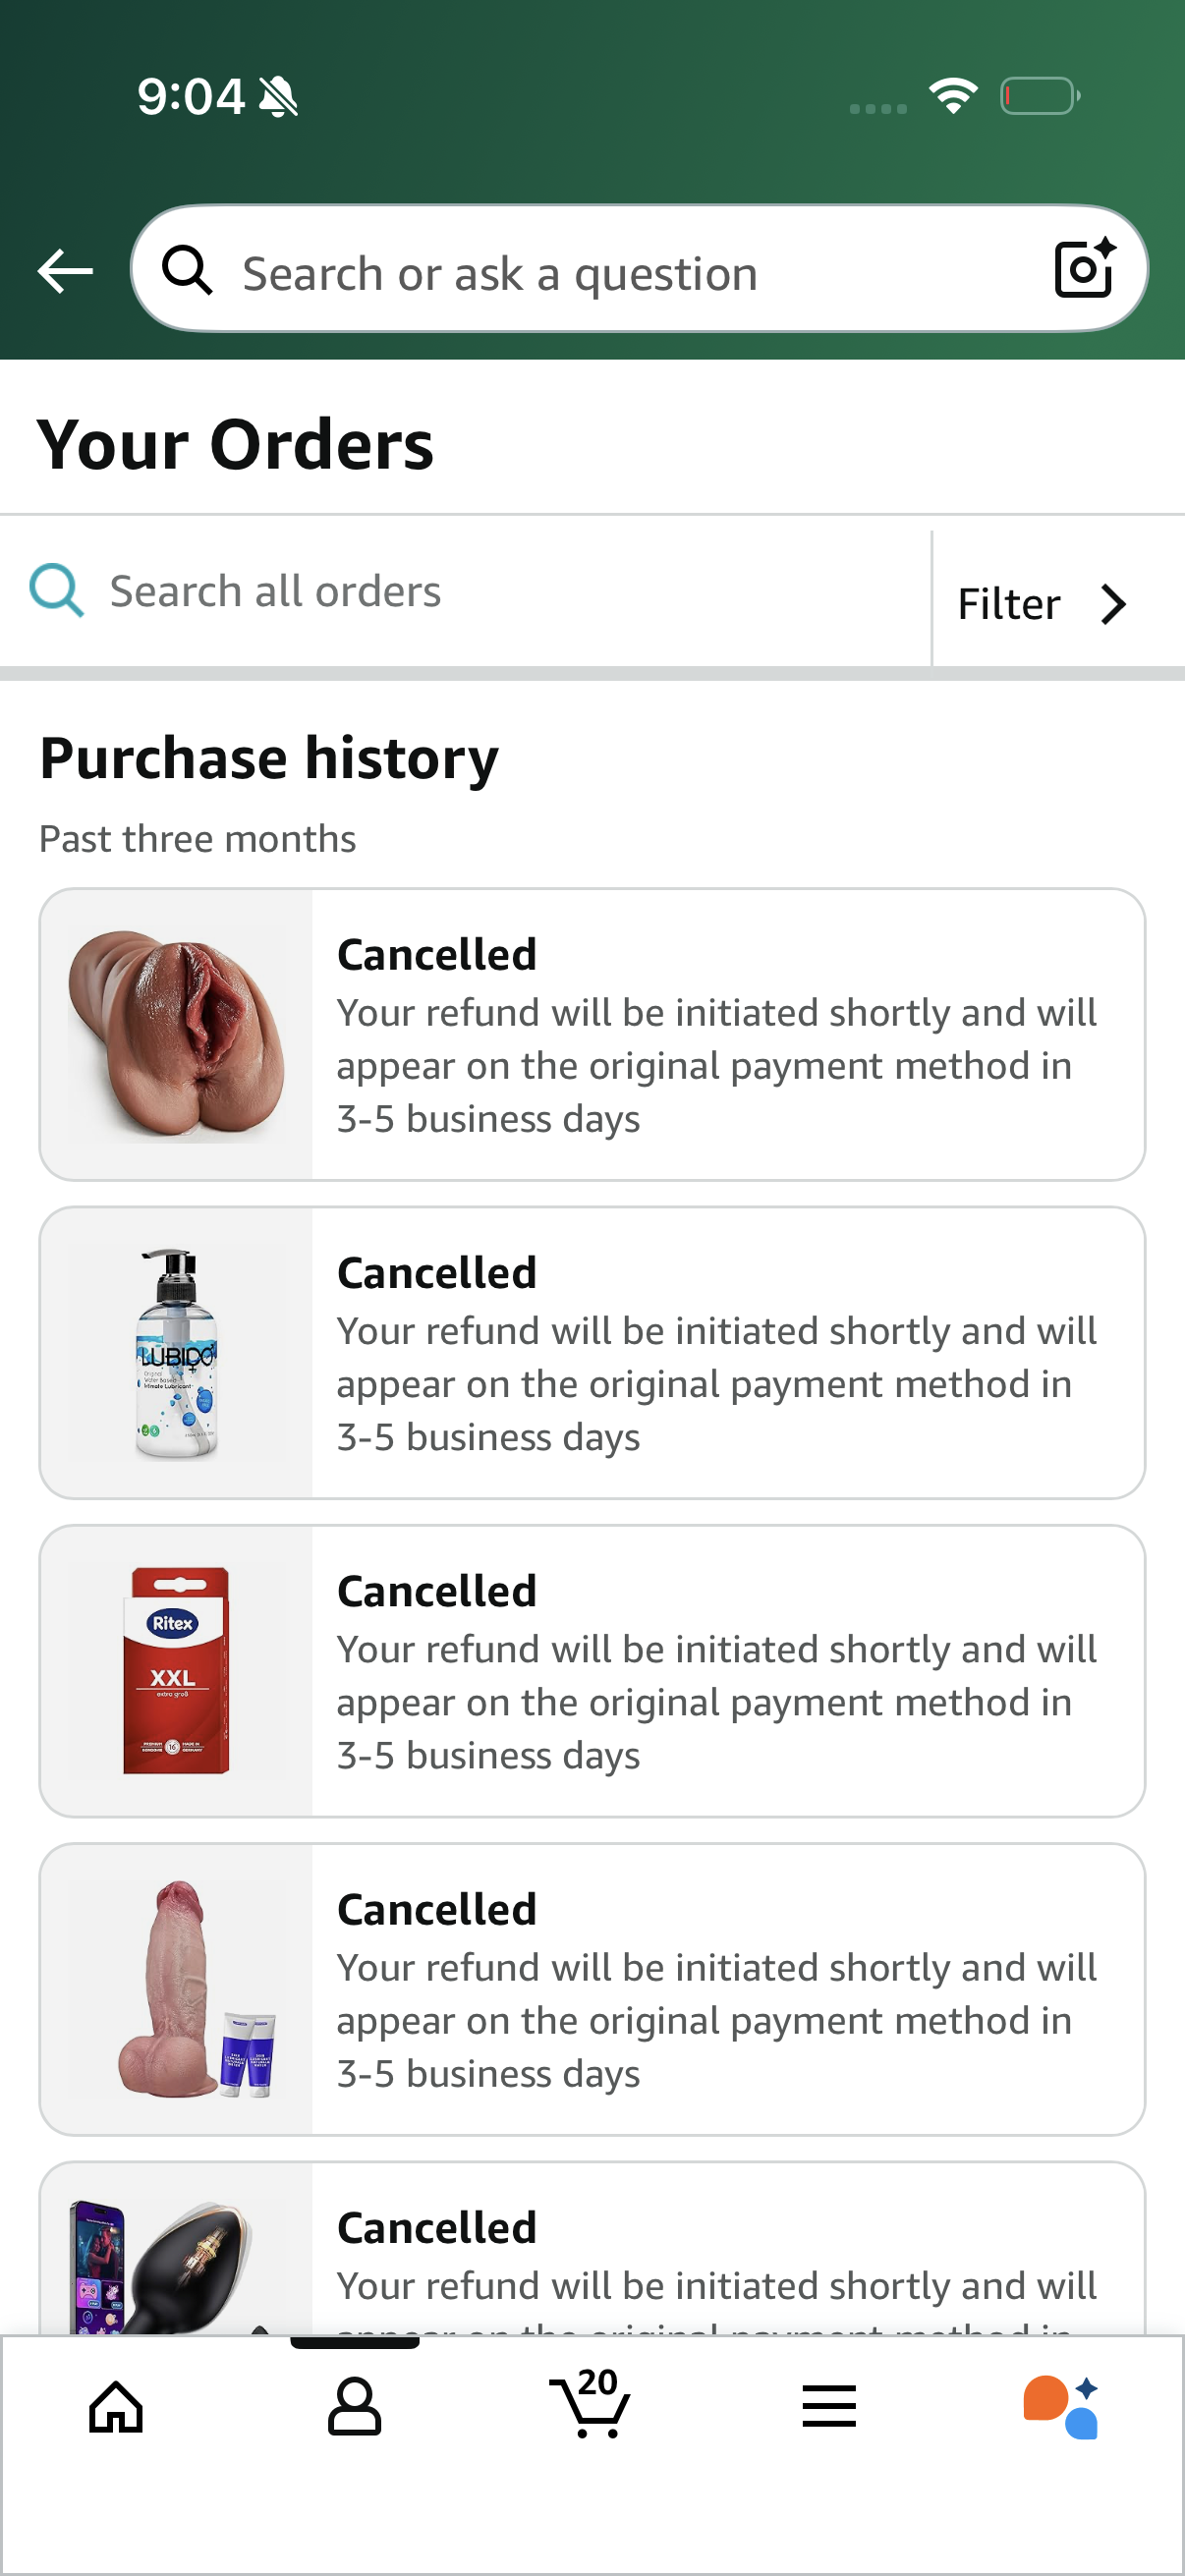Tap the Wi-Fi status icon
The width and height of the screenshot is (1185, 2576).
coord(952,95)
